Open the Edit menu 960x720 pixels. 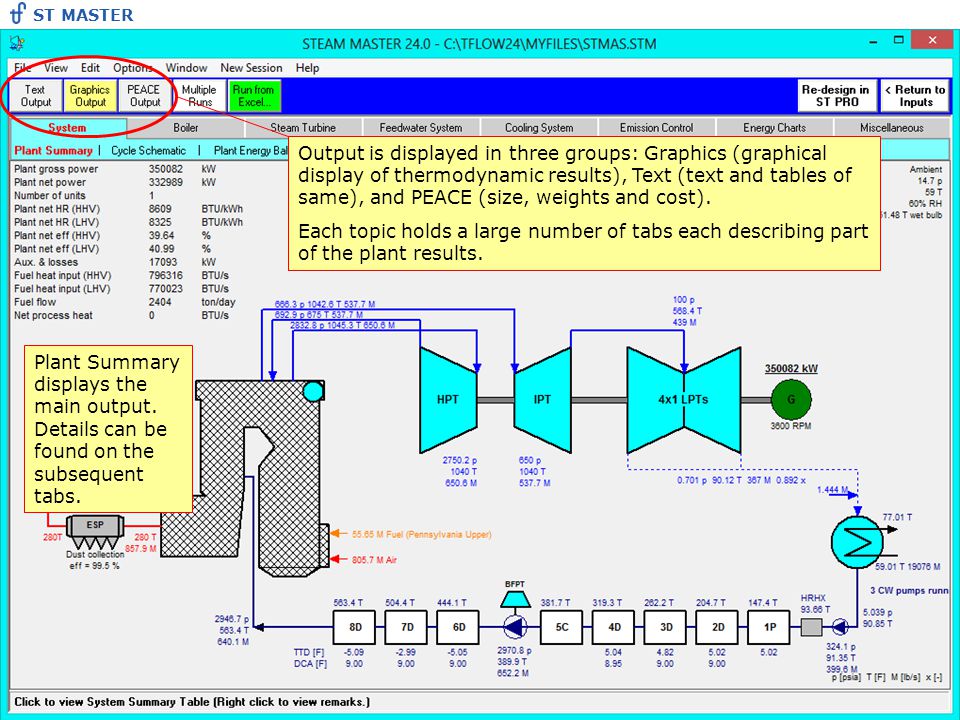pyautogui.click(x=90, y=68)
